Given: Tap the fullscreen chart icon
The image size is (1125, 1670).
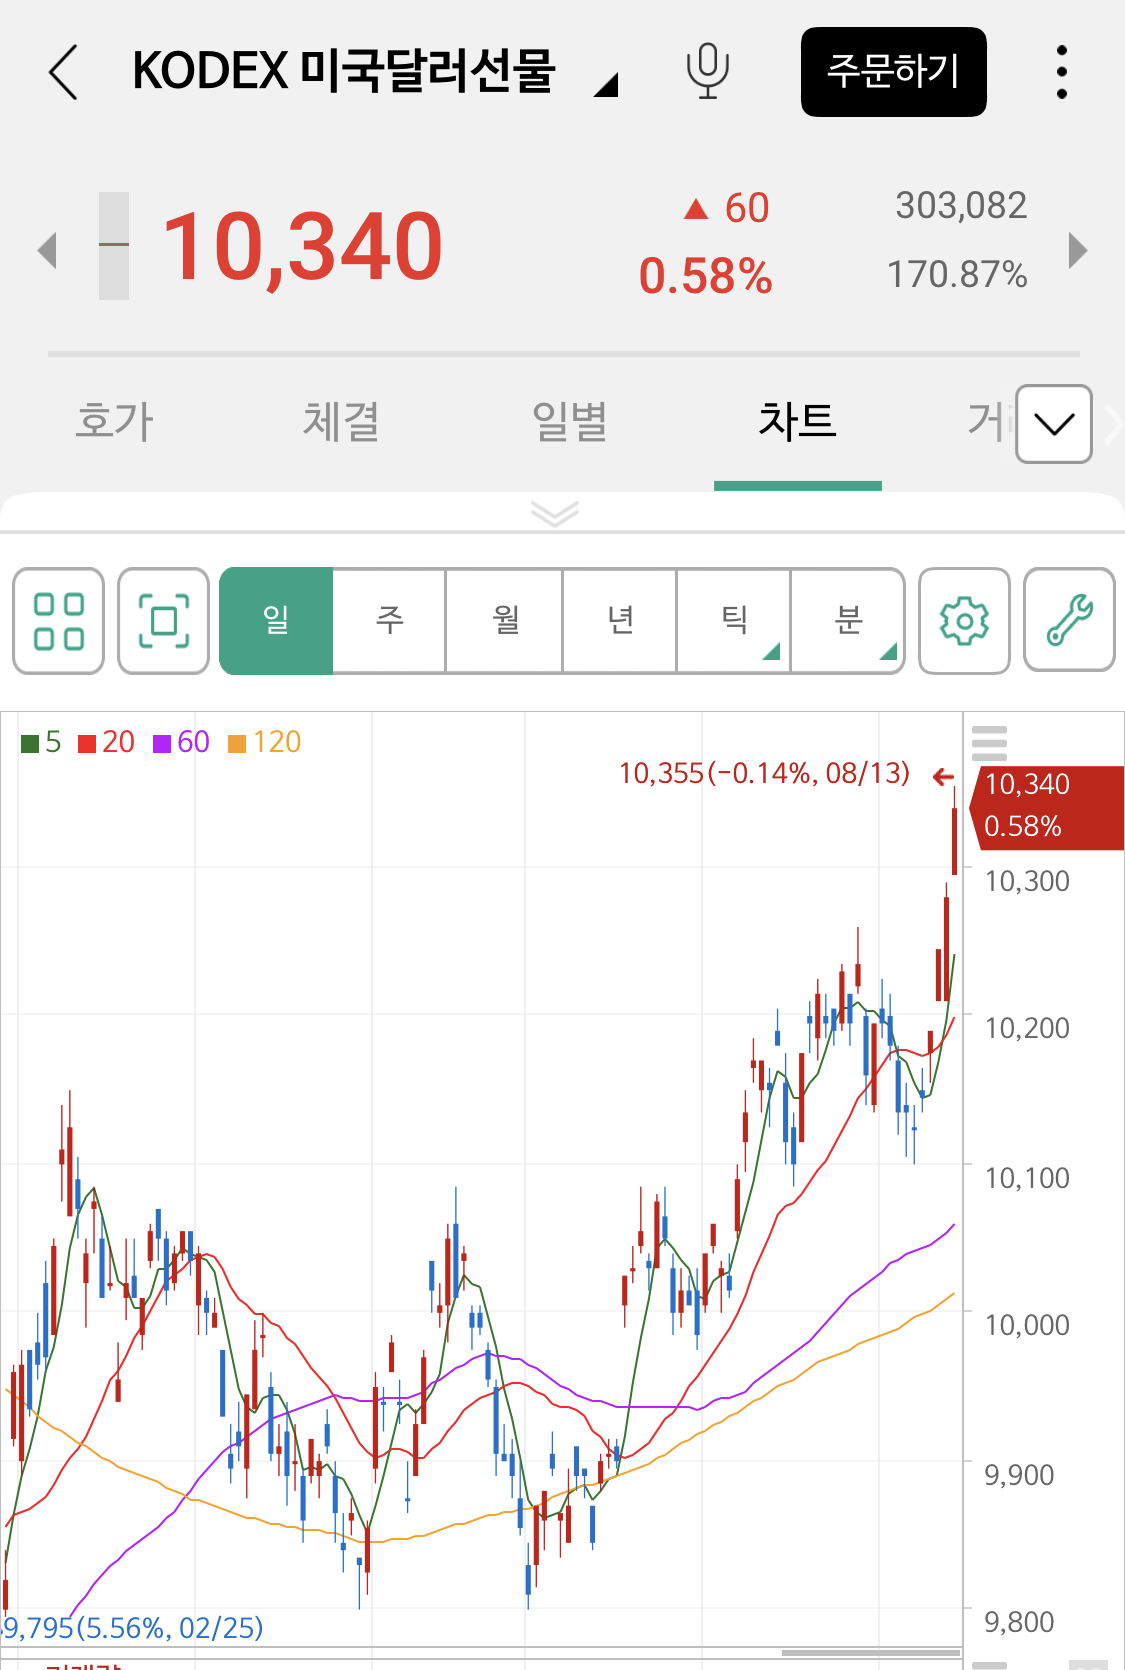Looking at the screenshot, I should [163, 621].
